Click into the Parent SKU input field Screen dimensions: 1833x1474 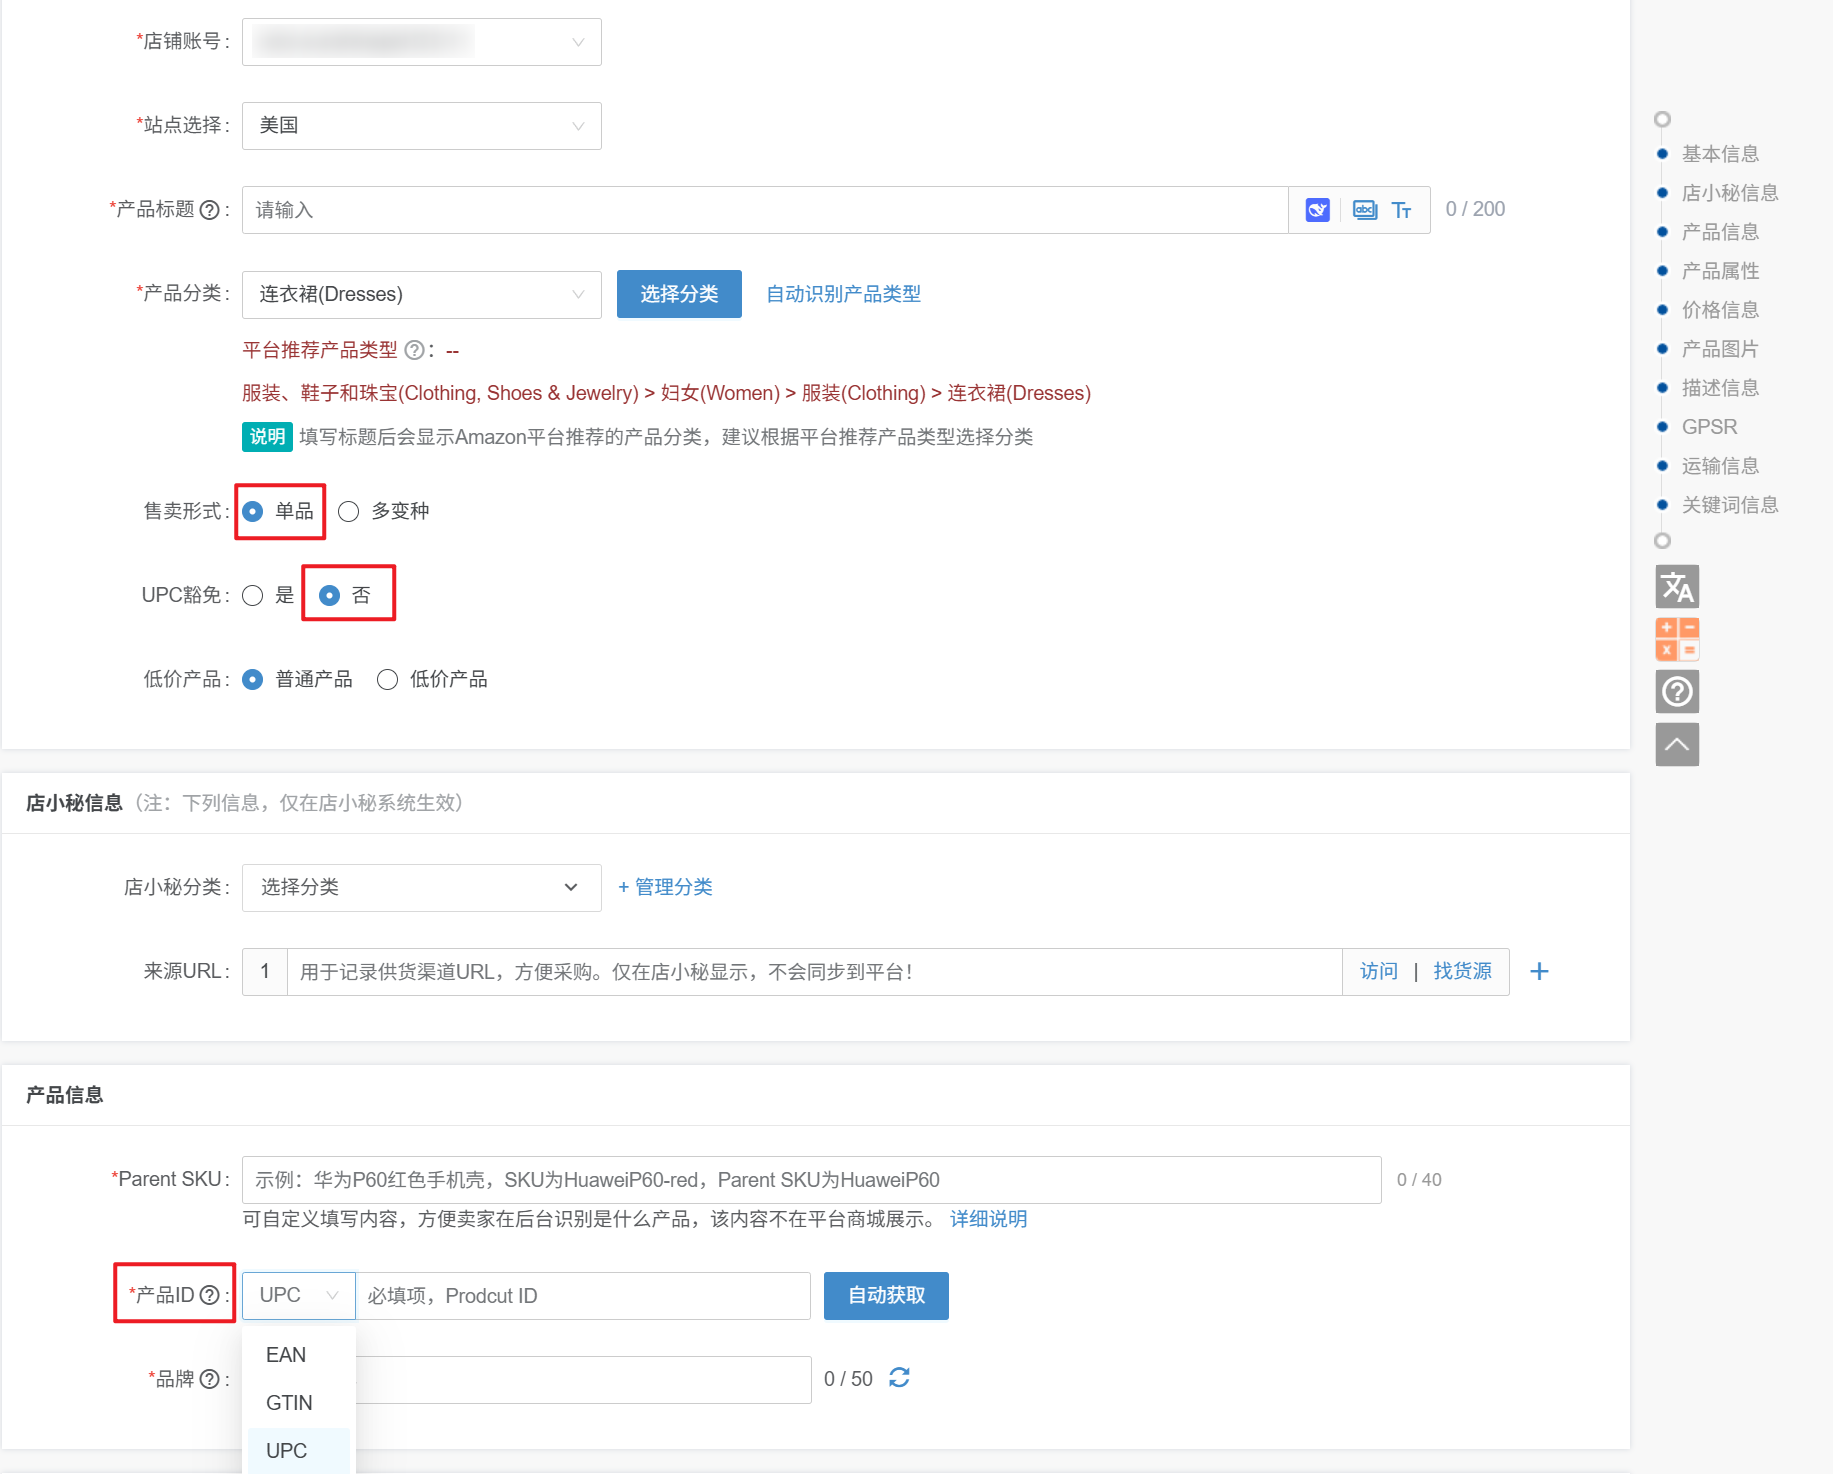tap(810, 1180)
